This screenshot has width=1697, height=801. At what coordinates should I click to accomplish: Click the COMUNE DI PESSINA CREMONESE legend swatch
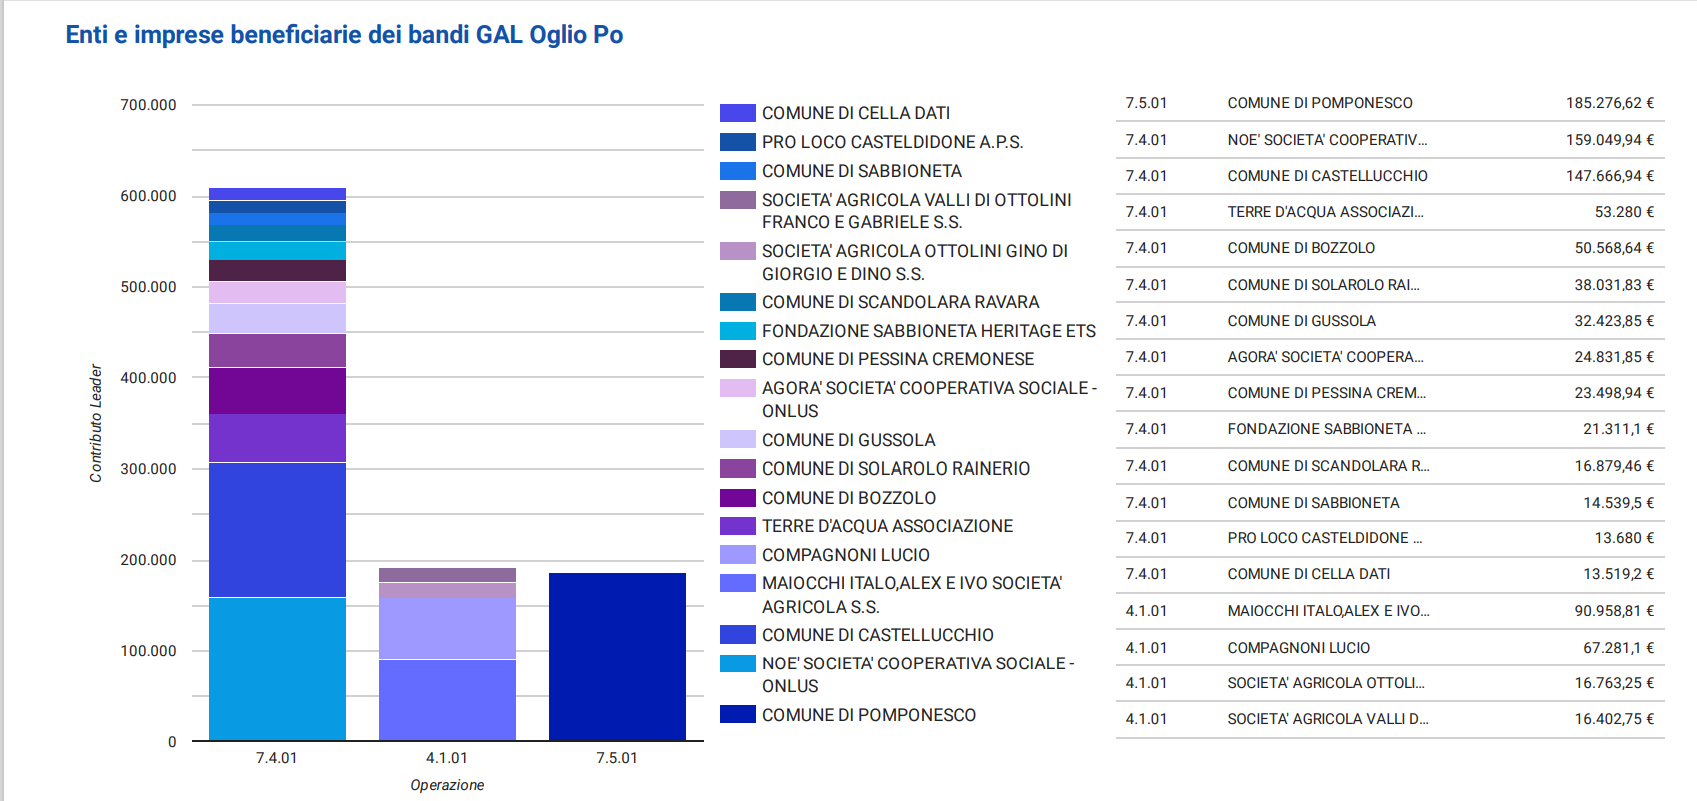tap(737, 359)
